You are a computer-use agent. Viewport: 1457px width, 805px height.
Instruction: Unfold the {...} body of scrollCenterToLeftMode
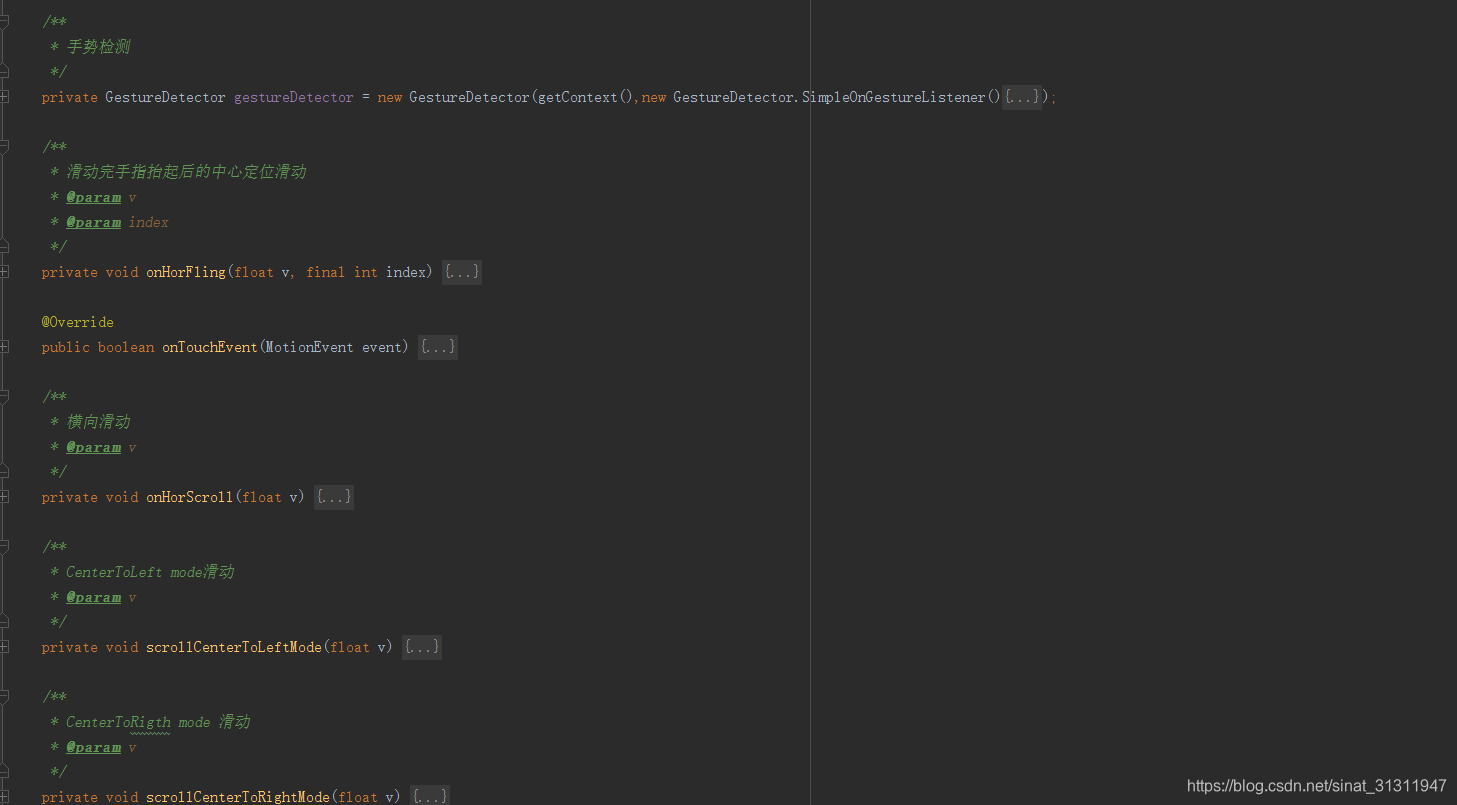[x=422, y=647]
